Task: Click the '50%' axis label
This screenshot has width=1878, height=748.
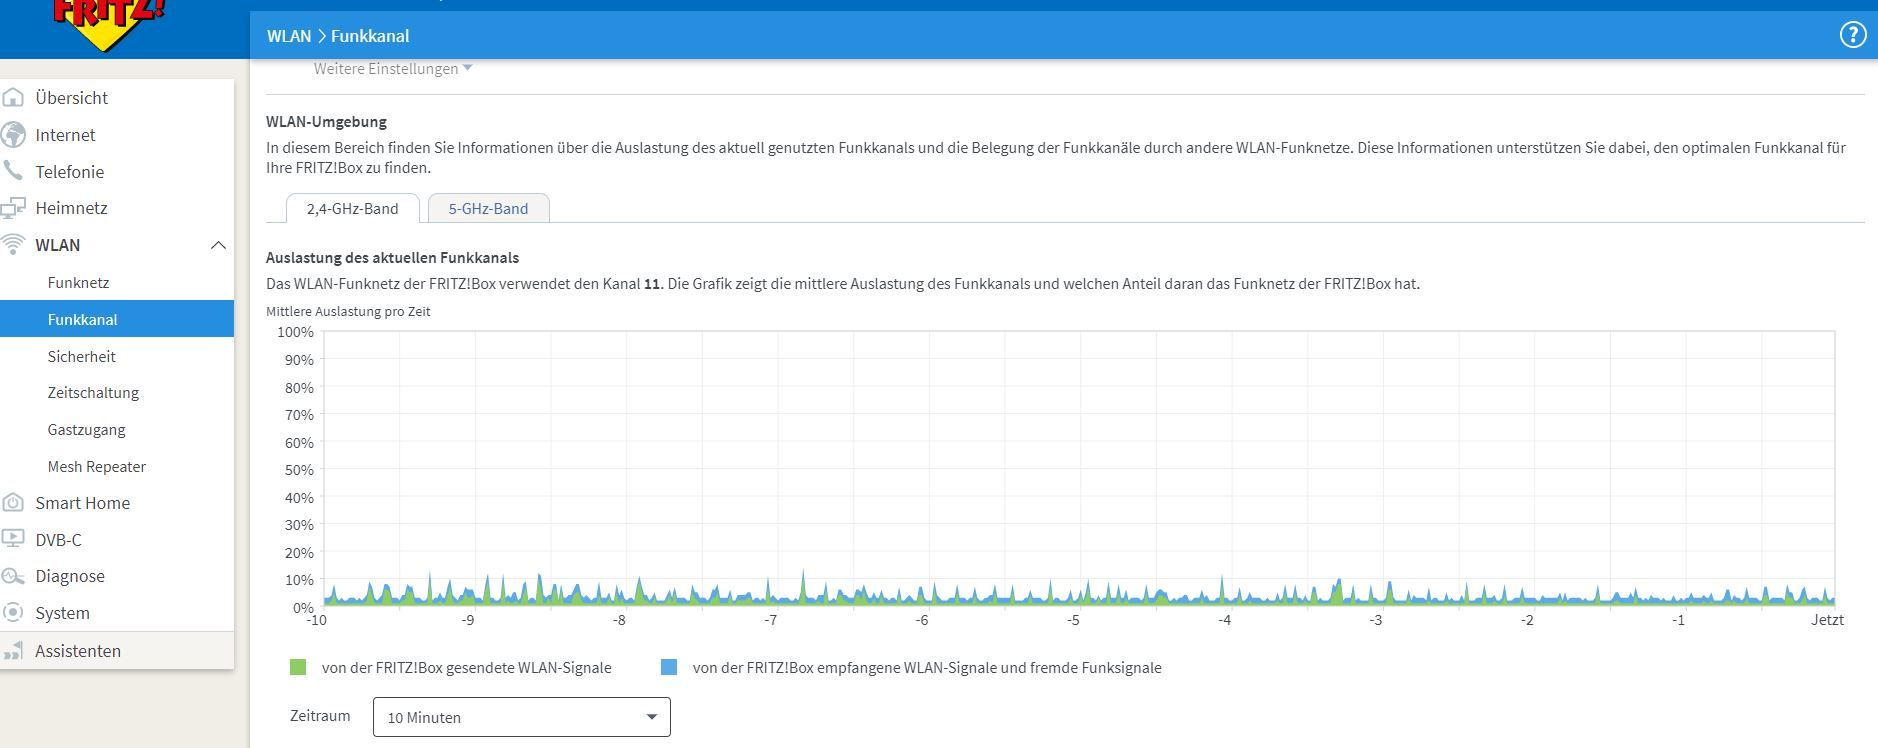Action: 299,470
